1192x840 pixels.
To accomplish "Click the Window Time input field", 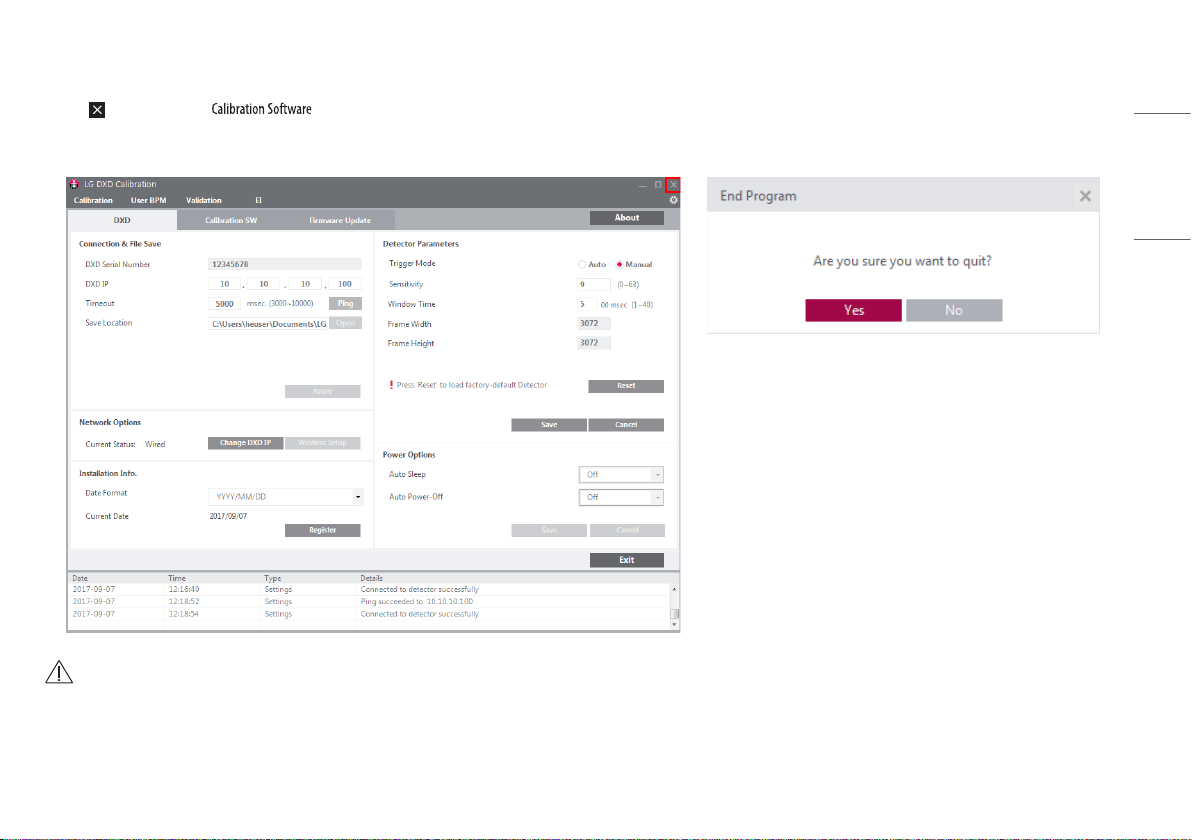I will [x=588, y=304].
